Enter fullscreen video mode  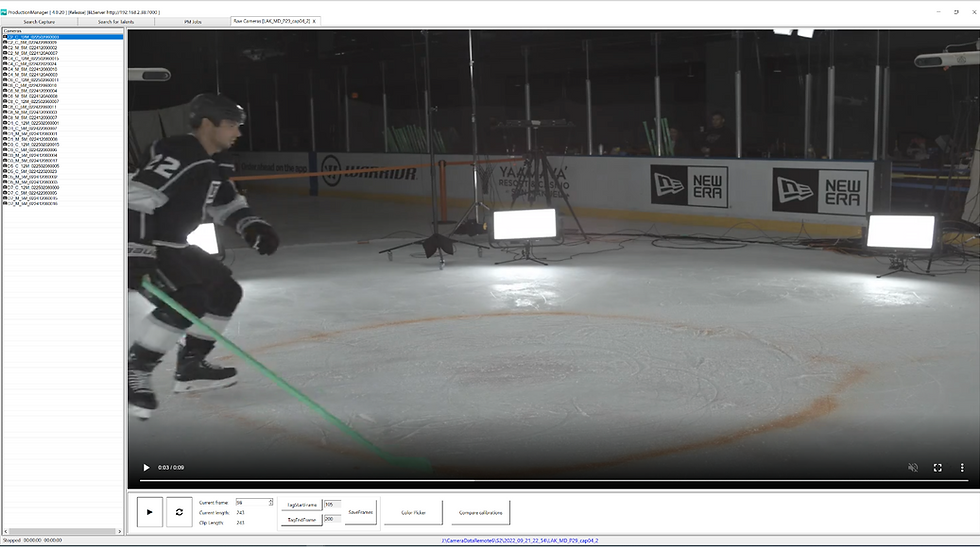(x=938, y=468)
